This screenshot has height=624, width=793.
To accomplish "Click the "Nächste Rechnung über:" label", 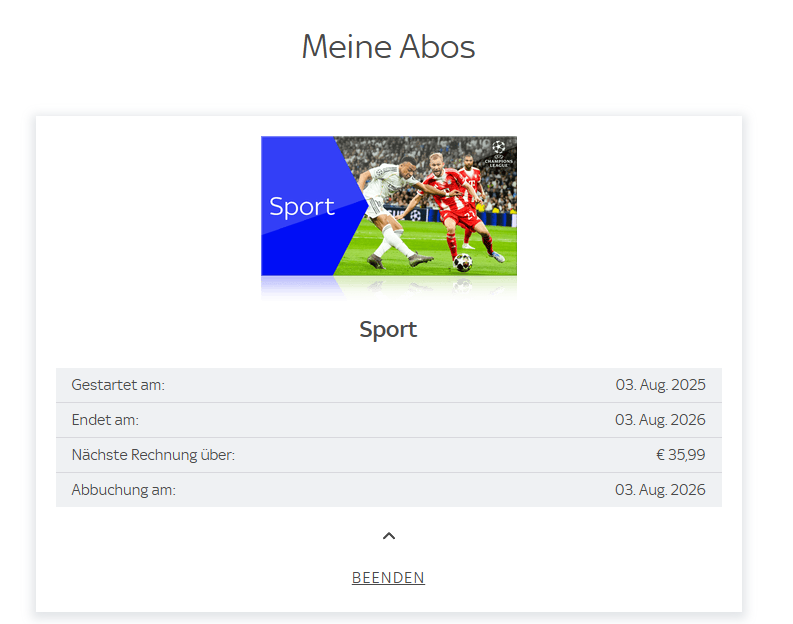I will point(153,455).
